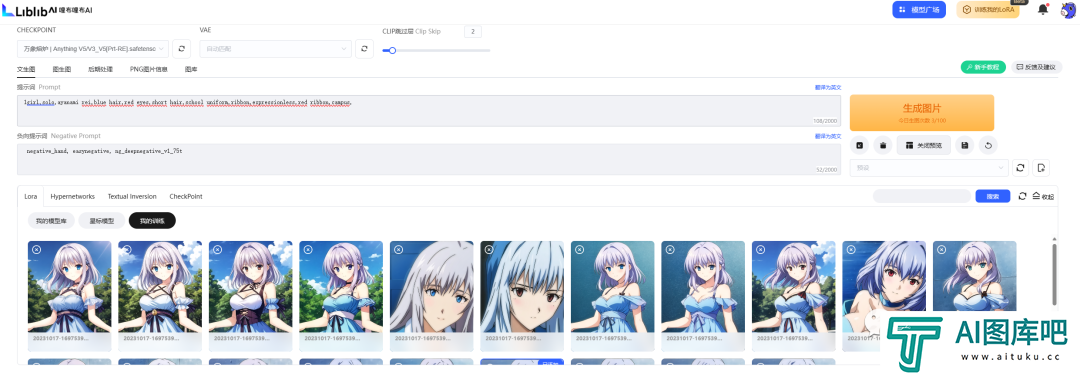Select the 我的训练 filter pill
The height and width of the screenshot is (376, 1080).
click(x=152, y=221)
